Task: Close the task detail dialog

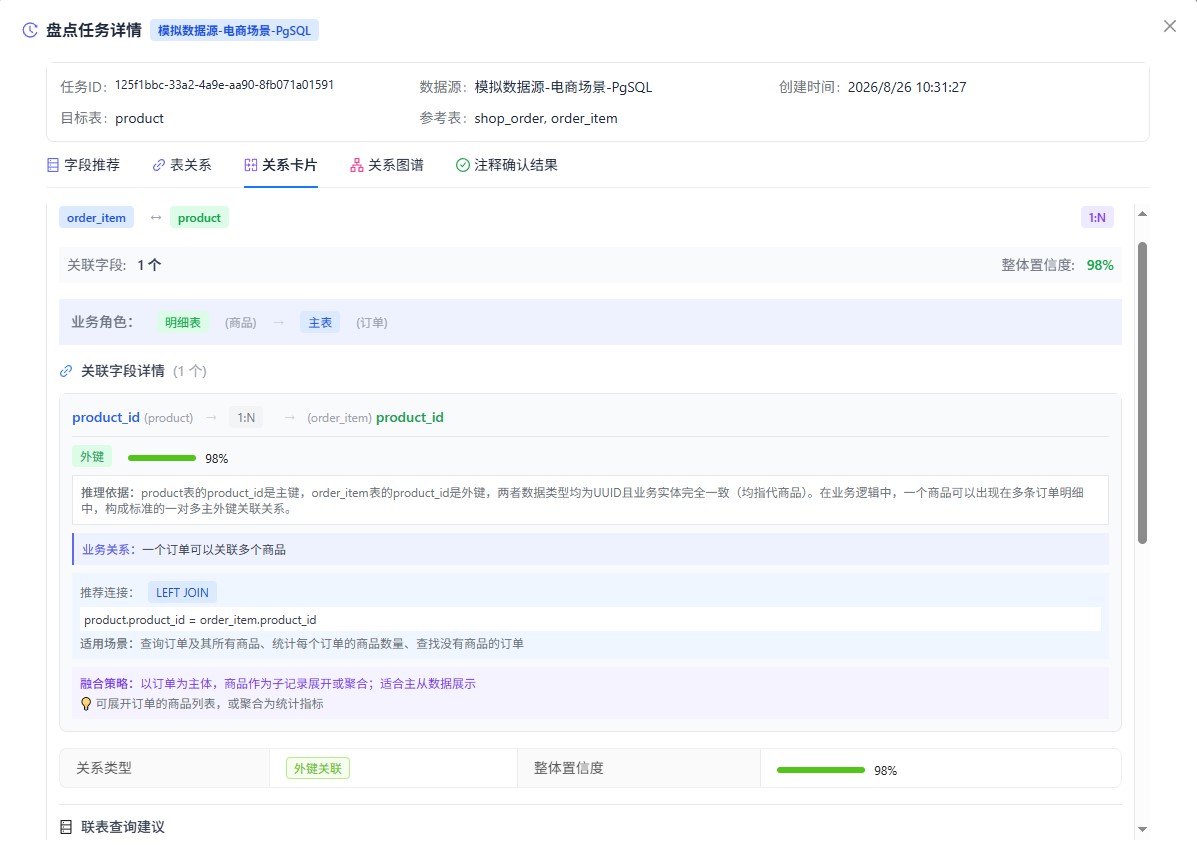Action: click(x=1170, y=27)
